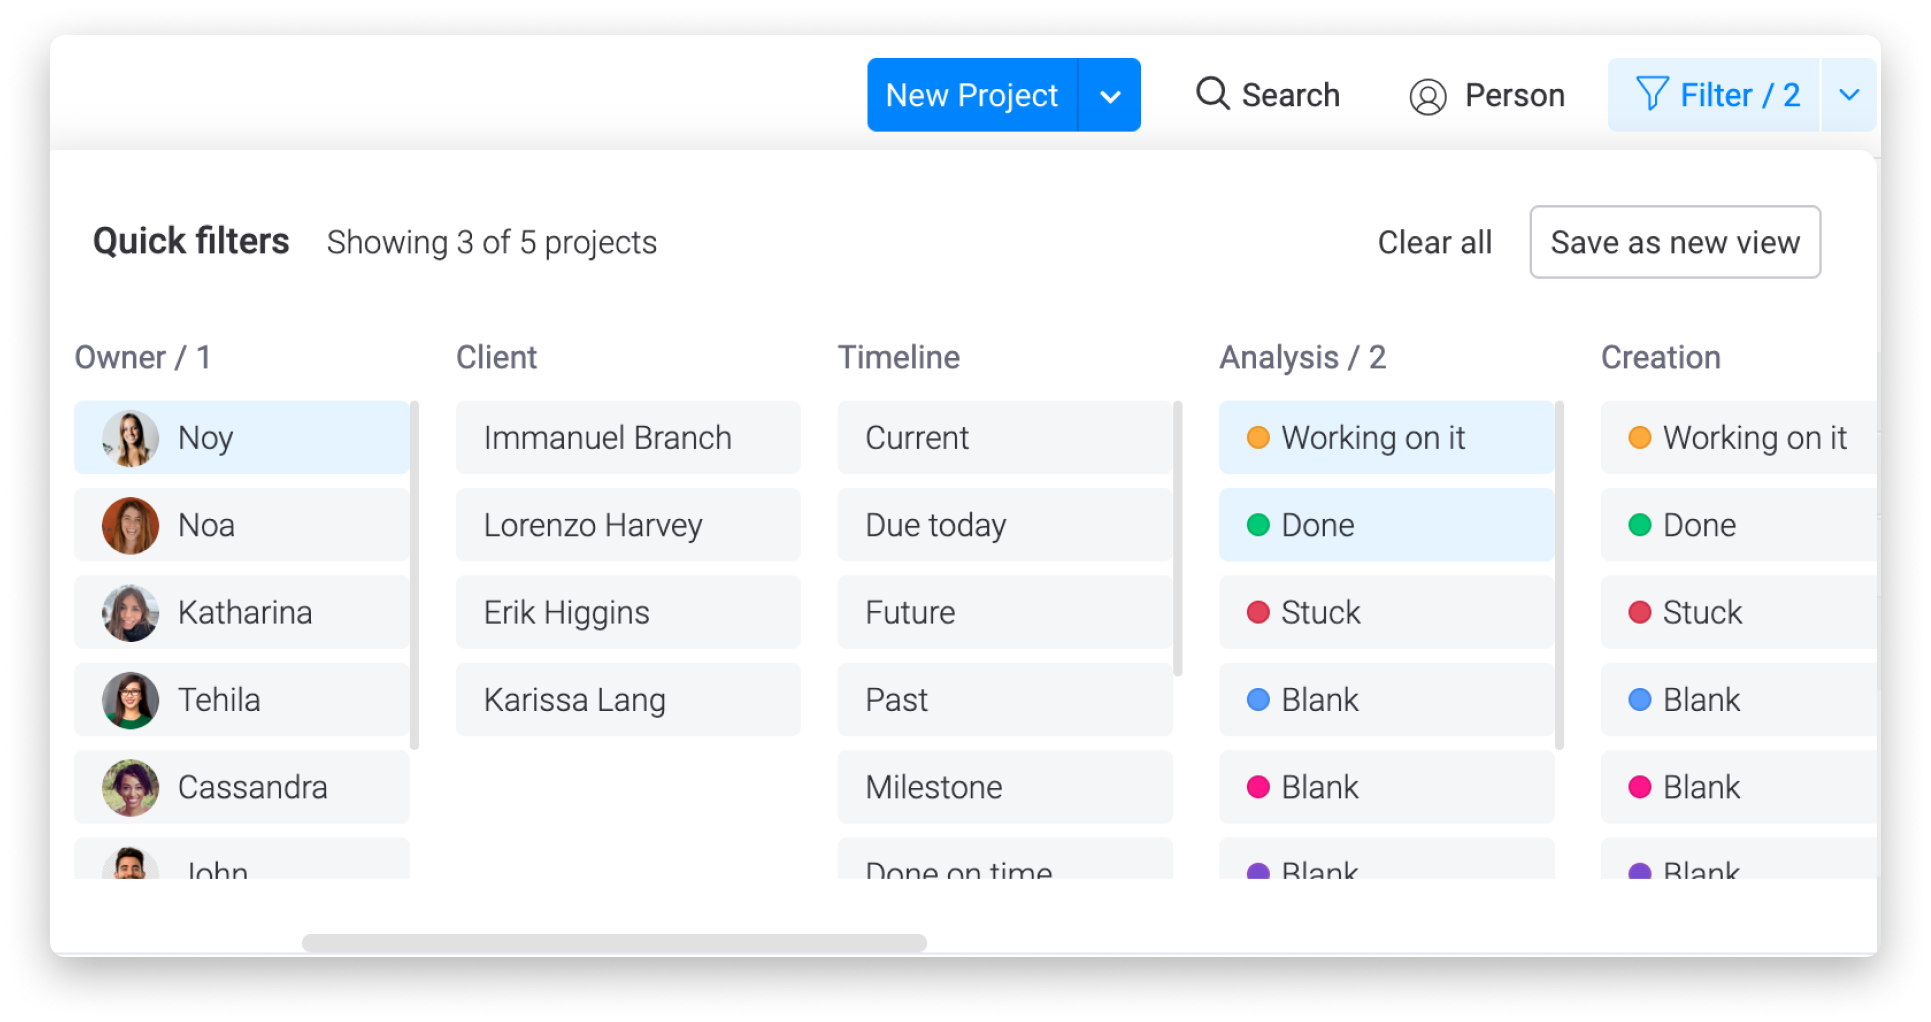Click Noa's avatar picture
The image size is (1931, 1022).
coord(131,525)
